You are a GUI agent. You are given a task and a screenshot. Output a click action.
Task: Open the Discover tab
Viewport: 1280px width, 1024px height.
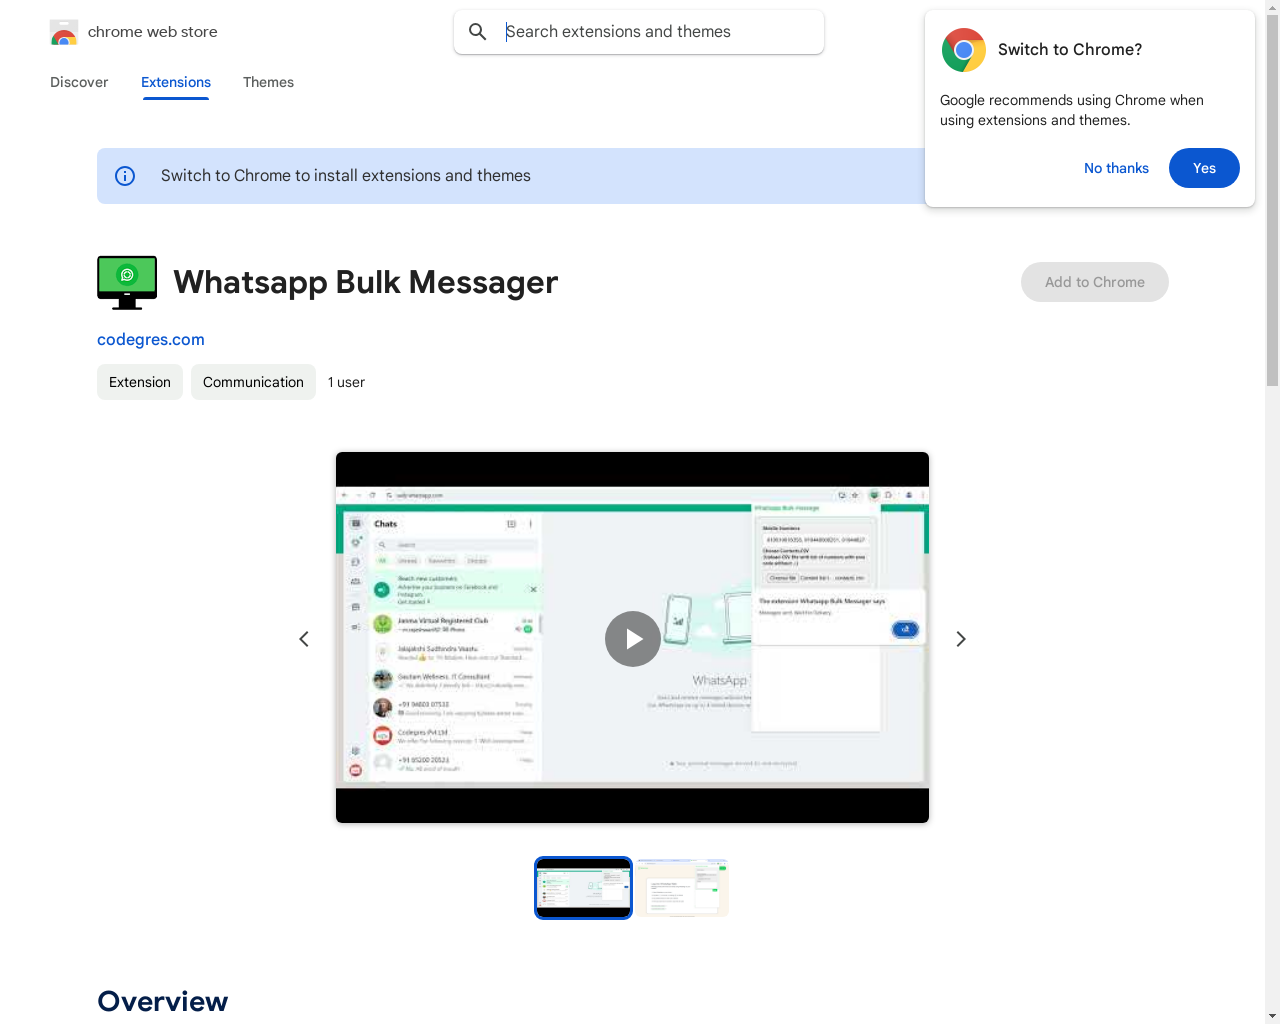[x=79, y=82]
